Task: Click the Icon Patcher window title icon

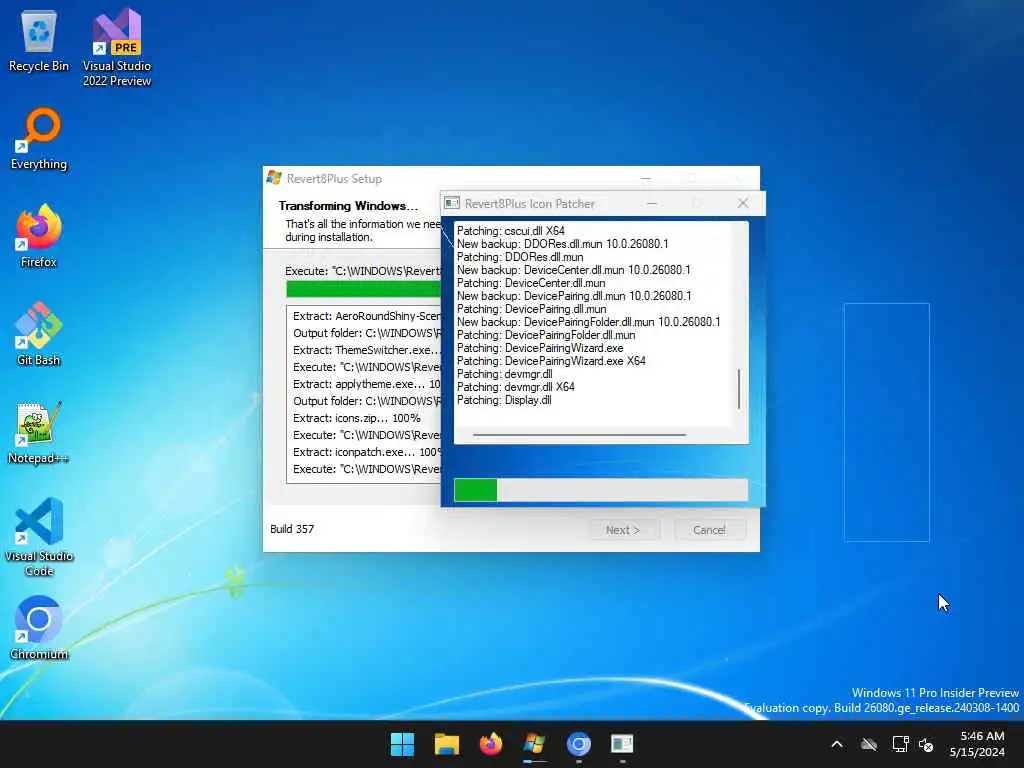Action: [452, 203]
